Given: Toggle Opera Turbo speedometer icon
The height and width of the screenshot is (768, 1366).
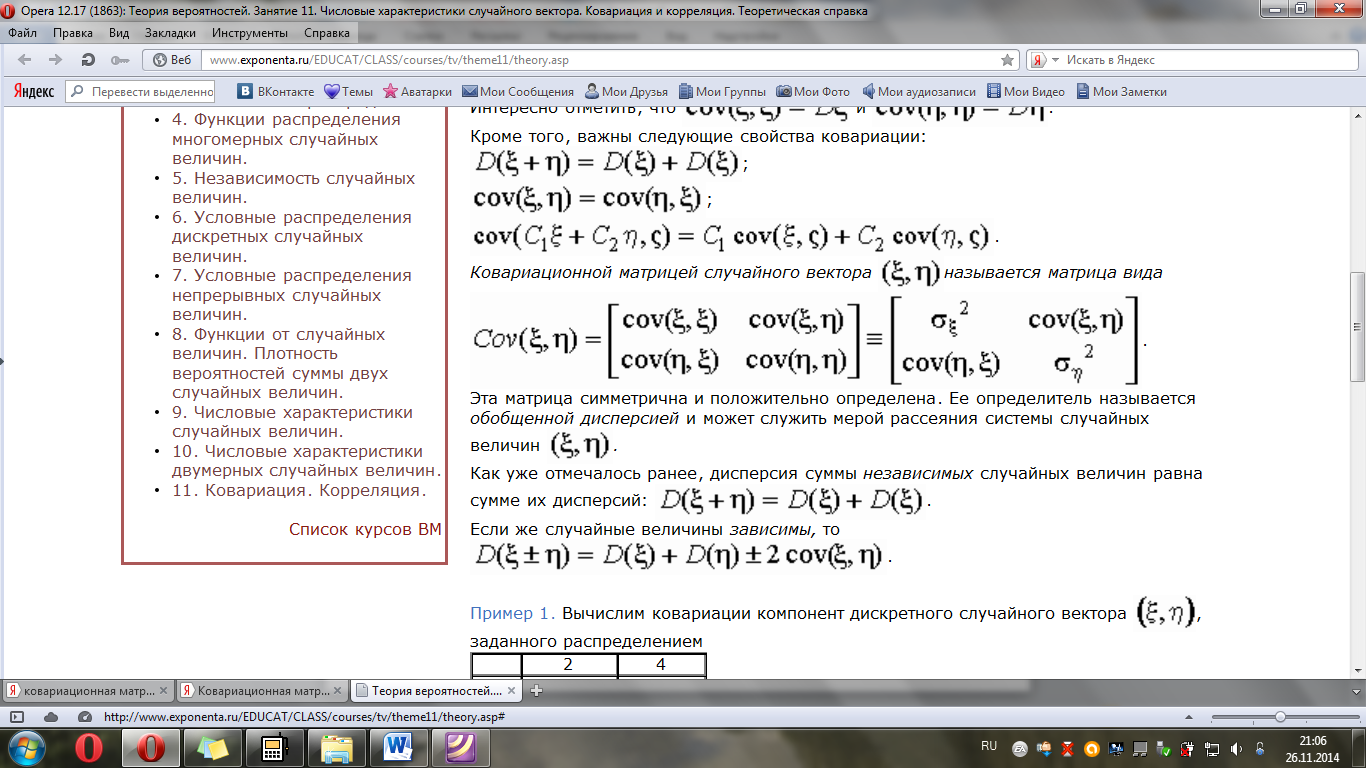Looking at the screenshot, I should 85,717.
